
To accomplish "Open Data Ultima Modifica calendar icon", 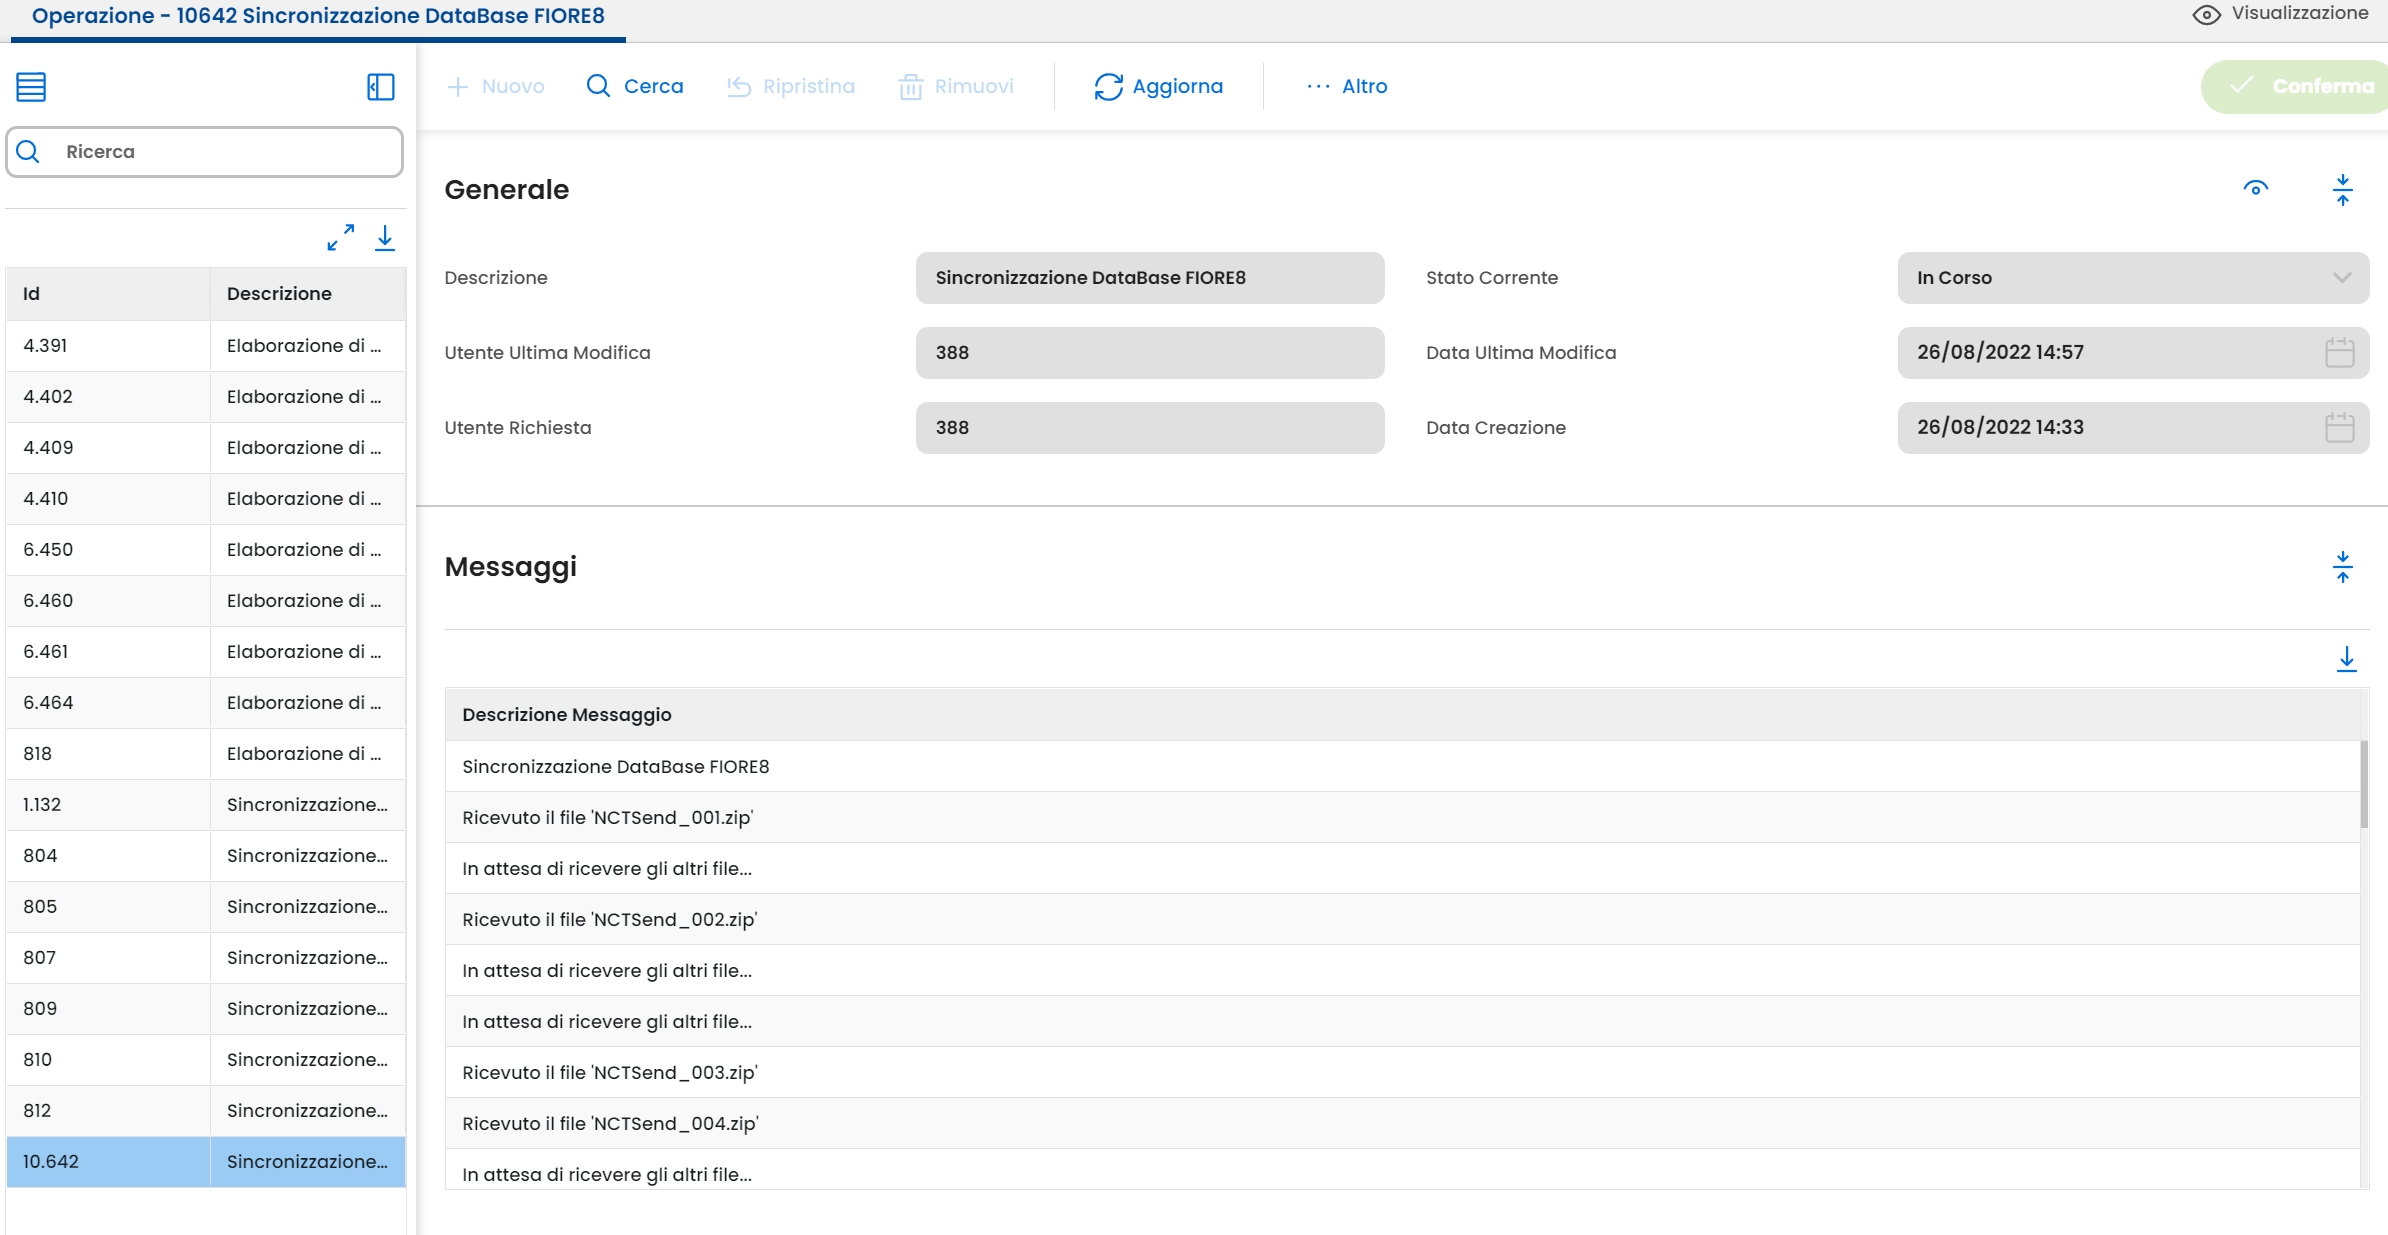I will (2339, 352).
